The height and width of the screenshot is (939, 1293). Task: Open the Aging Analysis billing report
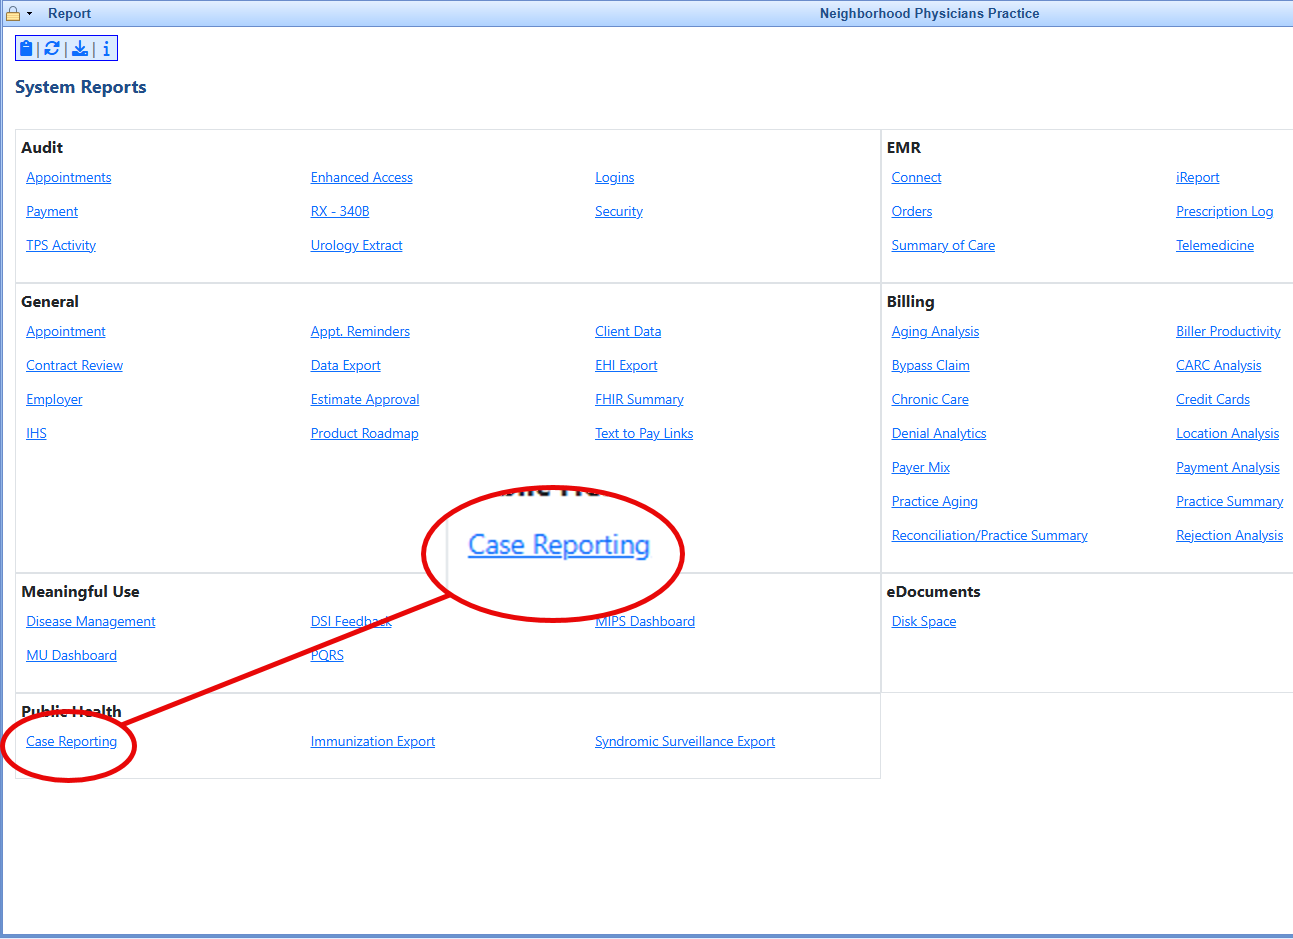point(936,332)
